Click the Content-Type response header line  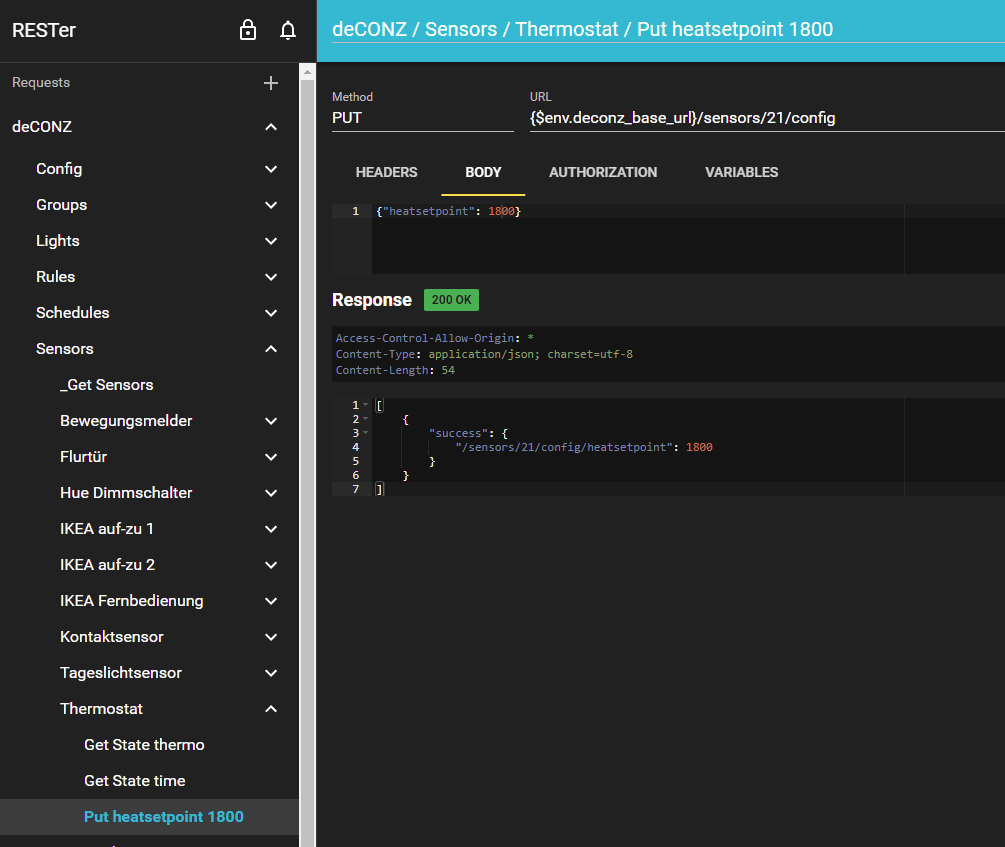pyautogui.click(x=484, y=355)
